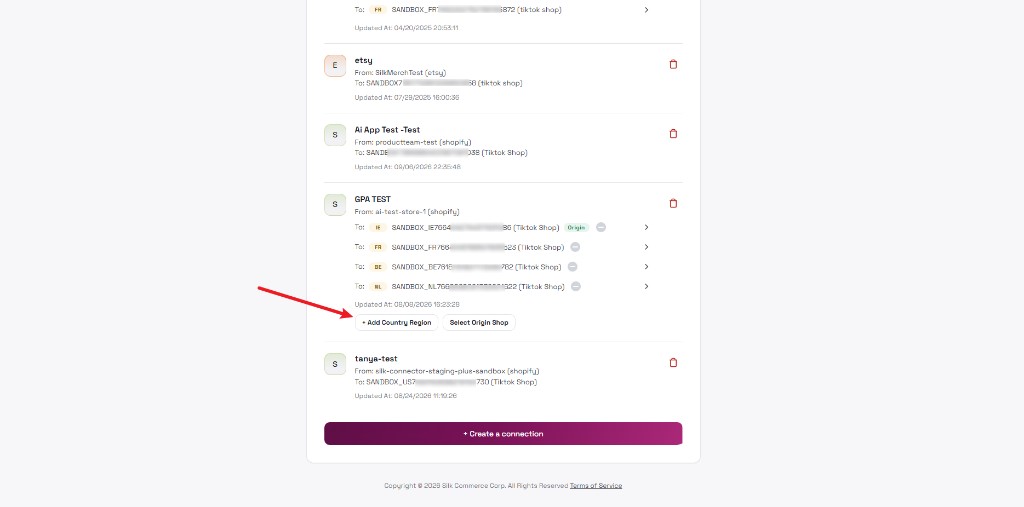This screenshot has height=507, width=1024.
Task: Click 'From: SilkMerchTest (etsy)' text
Action: [x=400, y=73]
